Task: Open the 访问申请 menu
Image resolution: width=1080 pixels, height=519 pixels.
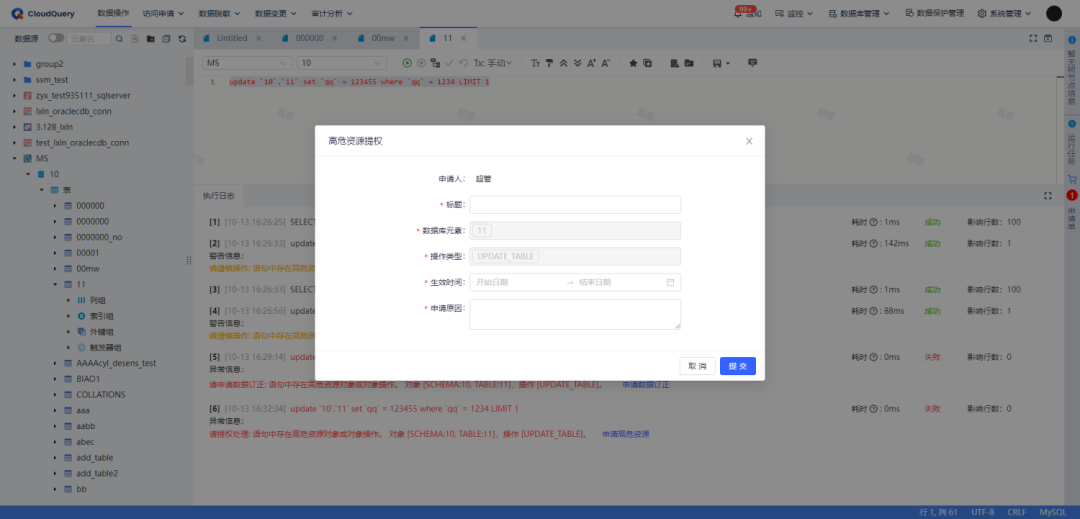Action: pos(162,13)
